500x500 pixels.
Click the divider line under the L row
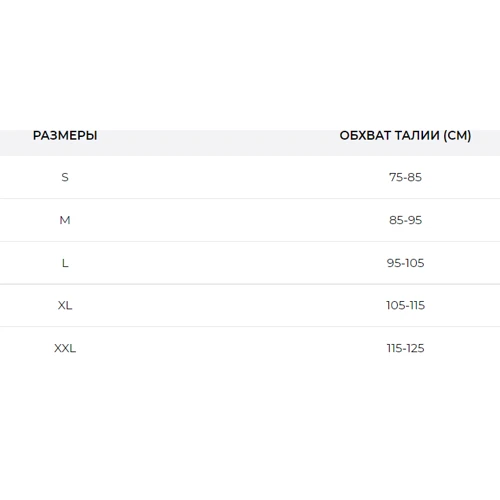pos(250,284)
